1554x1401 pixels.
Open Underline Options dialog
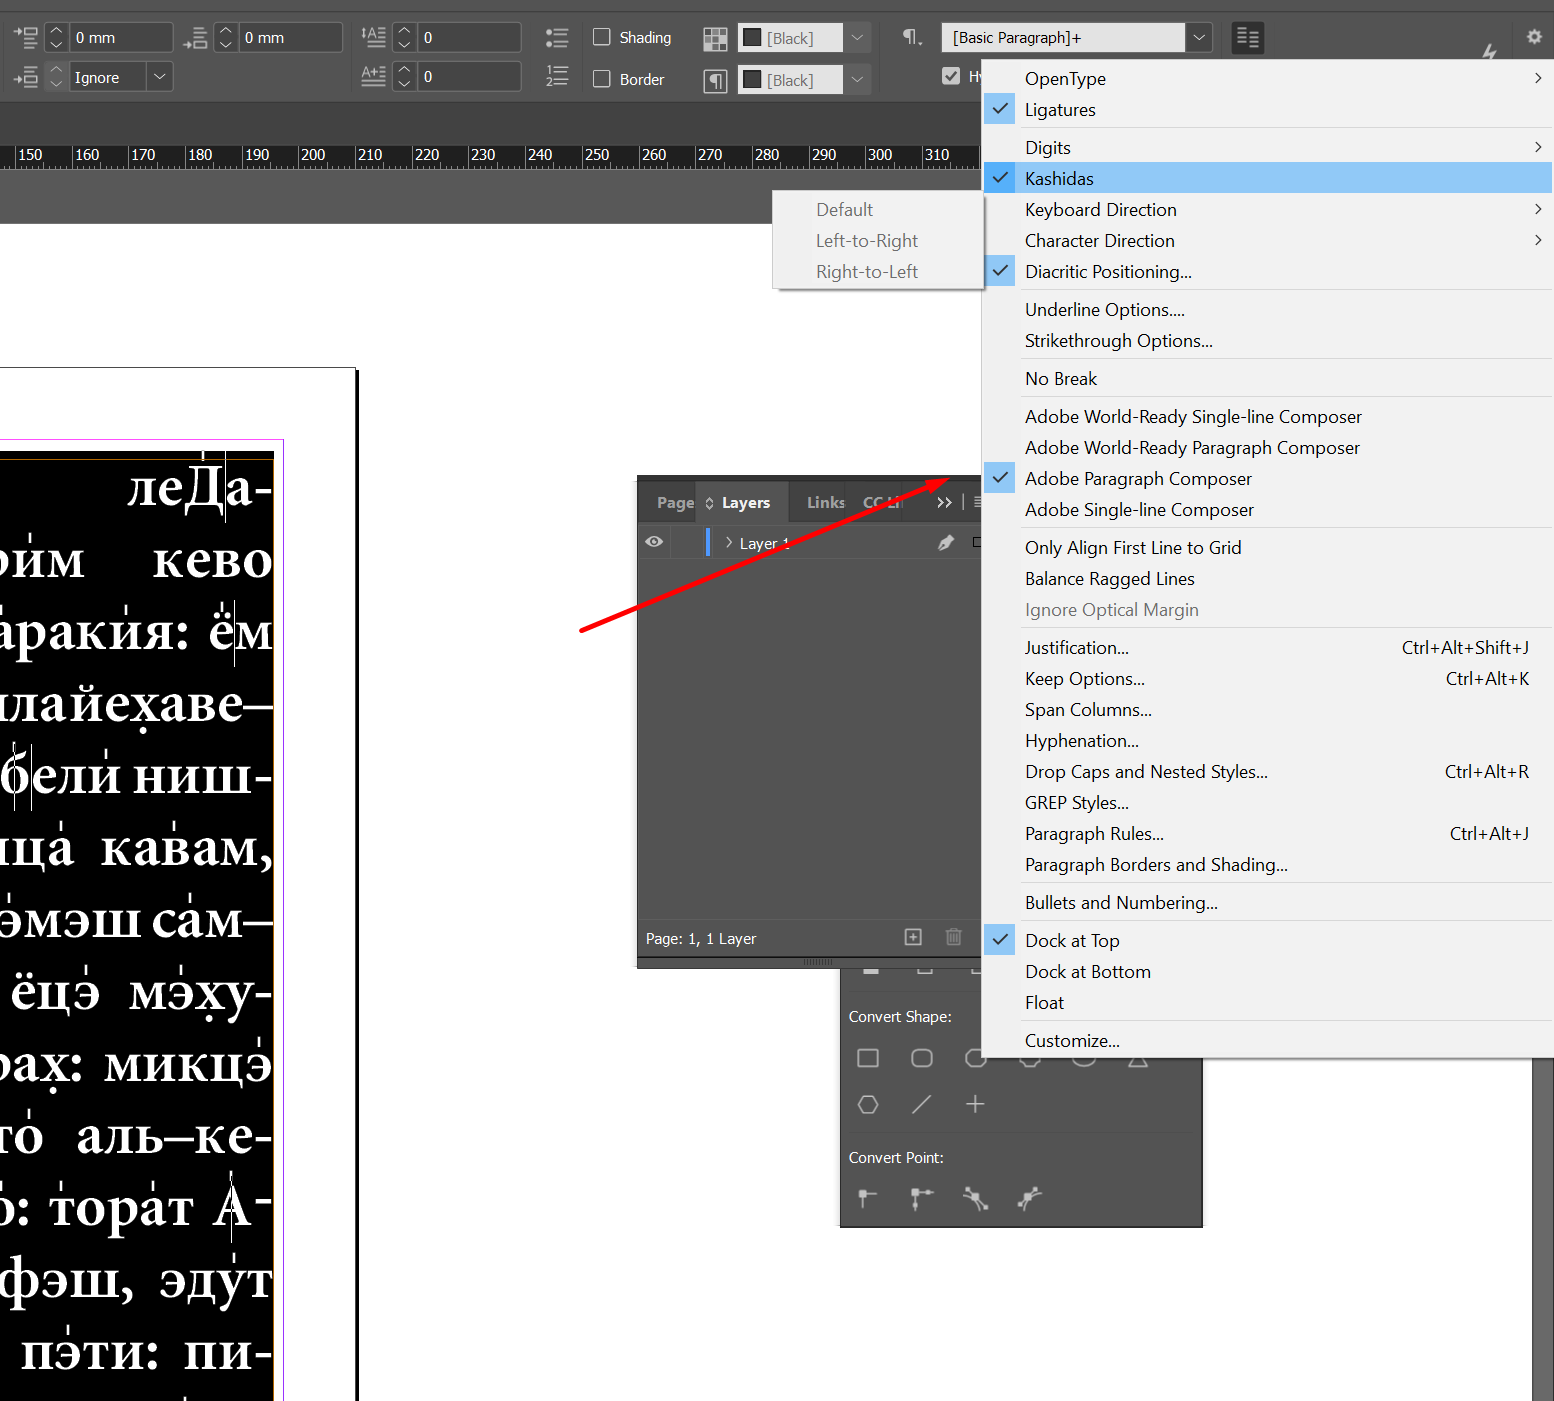(1268, 310)
